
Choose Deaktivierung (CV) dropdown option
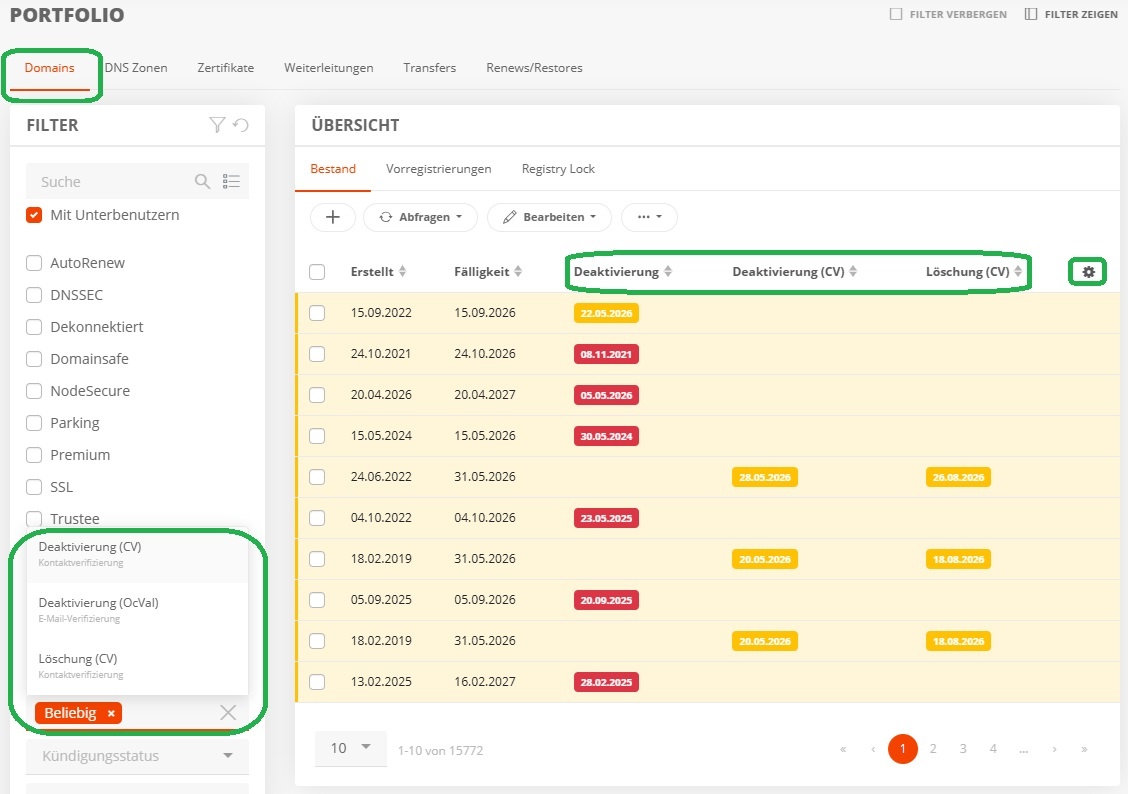(x=137, y=554)
